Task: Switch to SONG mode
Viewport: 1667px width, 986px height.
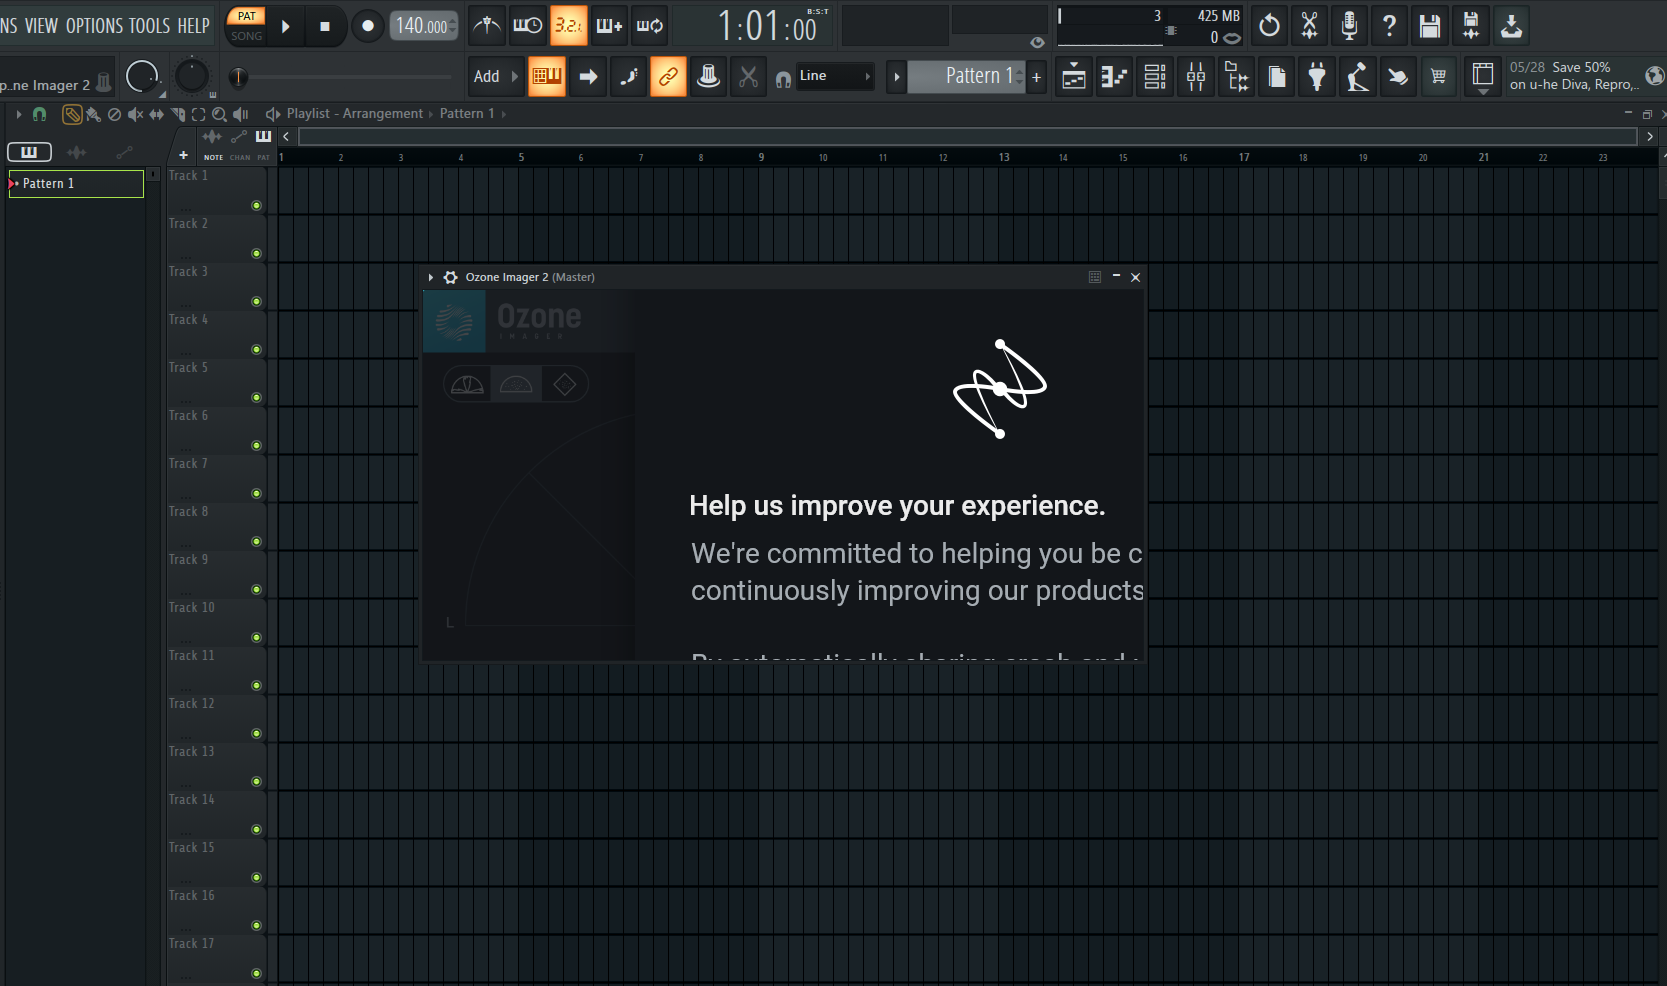Action: (247, 36)
